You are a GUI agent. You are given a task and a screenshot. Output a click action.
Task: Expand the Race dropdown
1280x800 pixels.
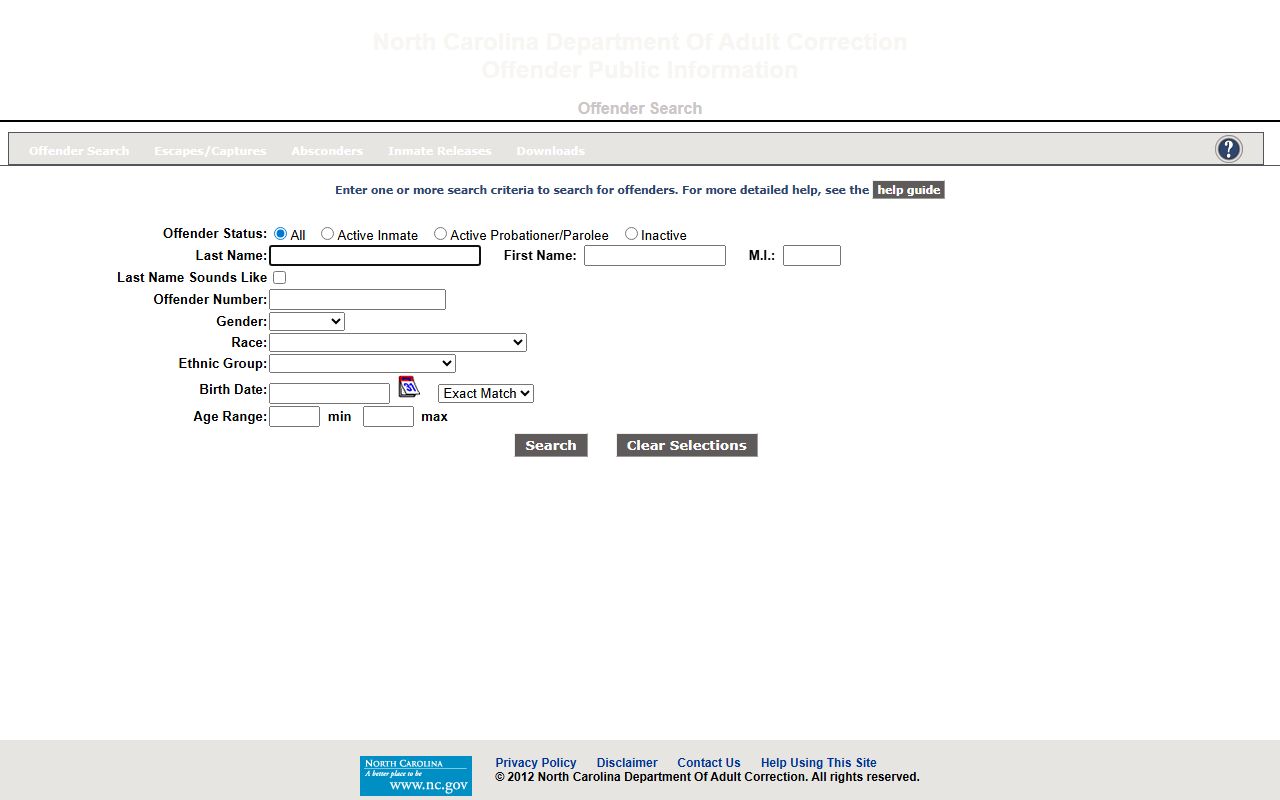[398, 342]
